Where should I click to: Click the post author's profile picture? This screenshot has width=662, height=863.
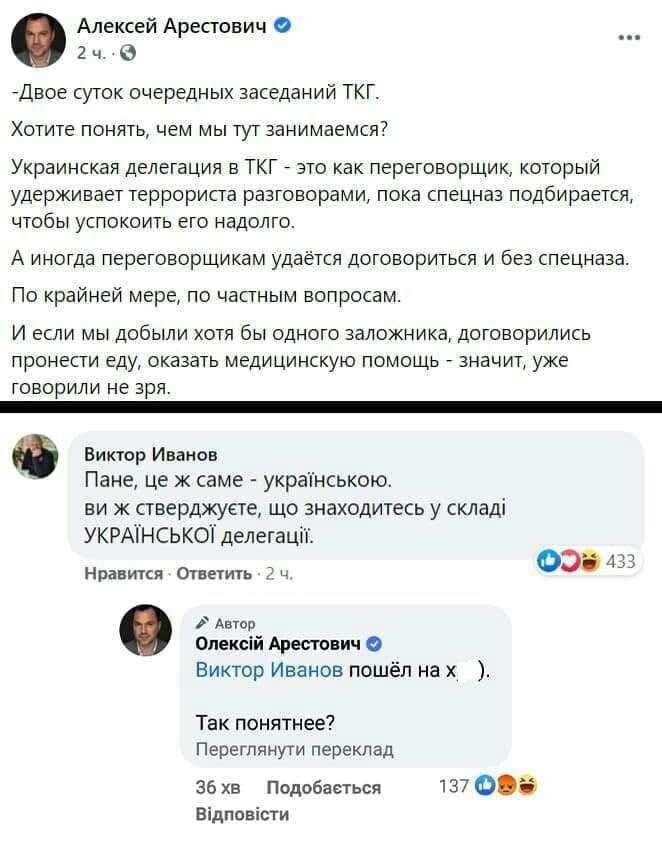tap(38, 40)
